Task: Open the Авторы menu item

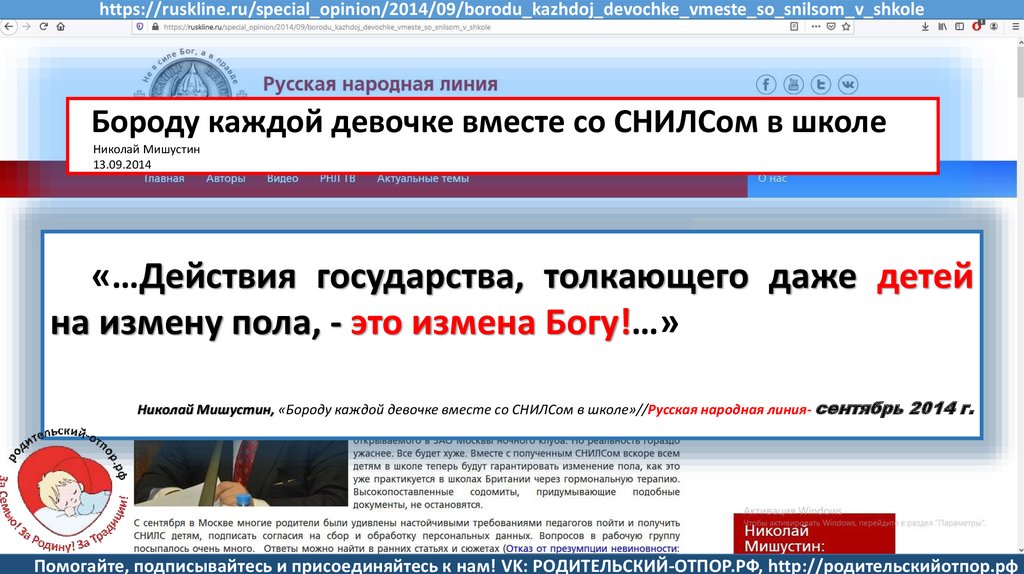Action: [225, 179]
